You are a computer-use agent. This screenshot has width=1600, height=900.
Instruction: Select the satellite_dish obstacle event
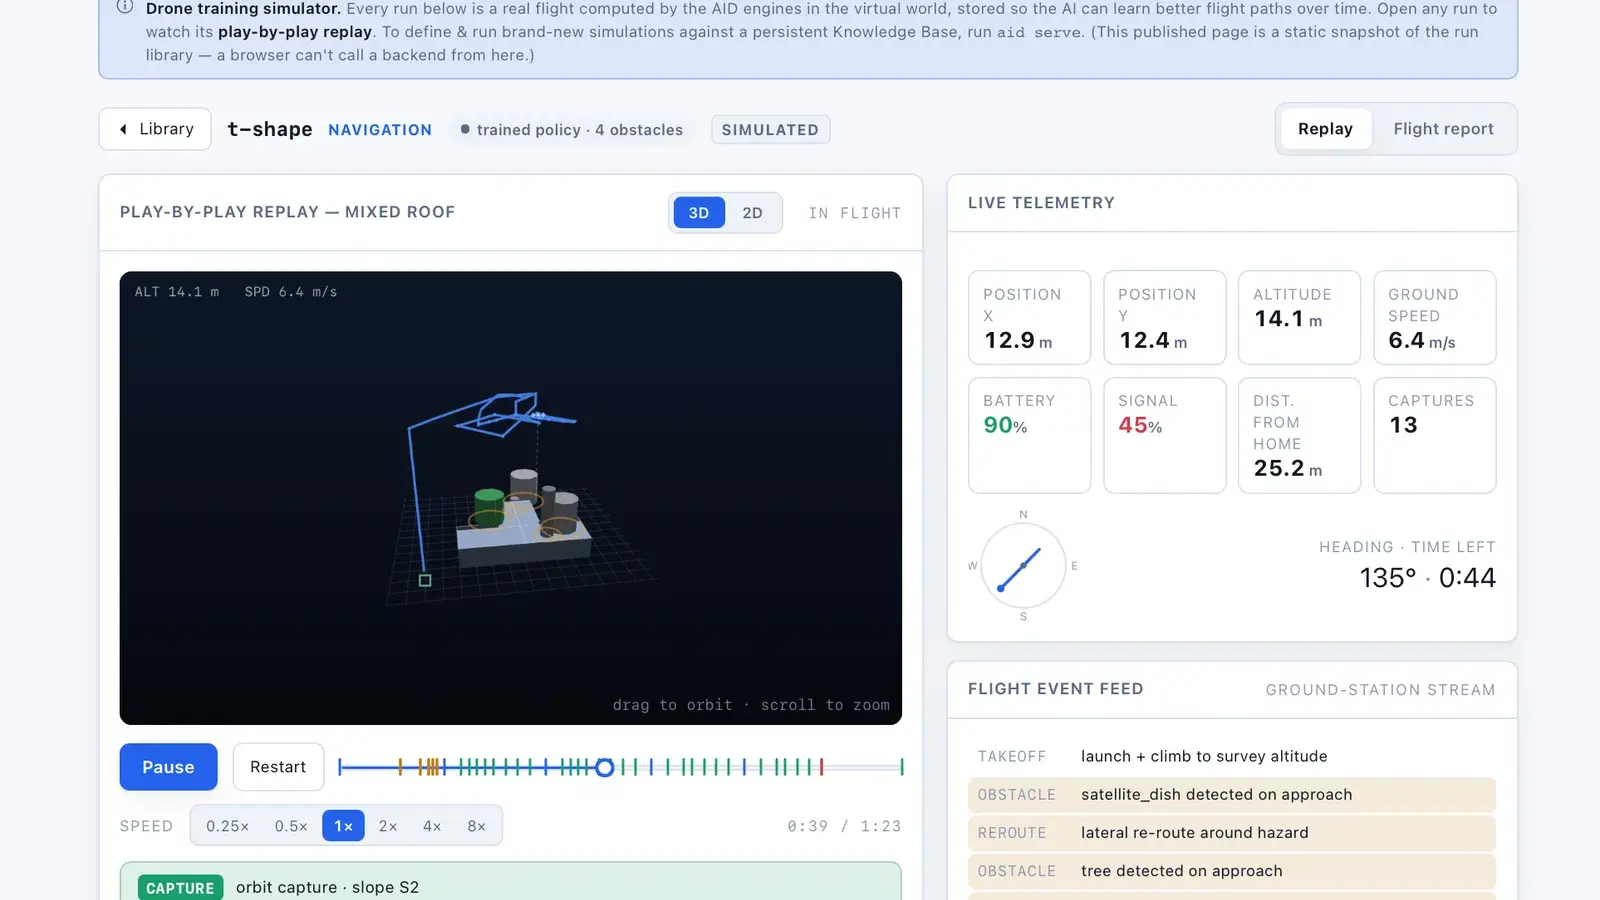(x=1231, y=795)
